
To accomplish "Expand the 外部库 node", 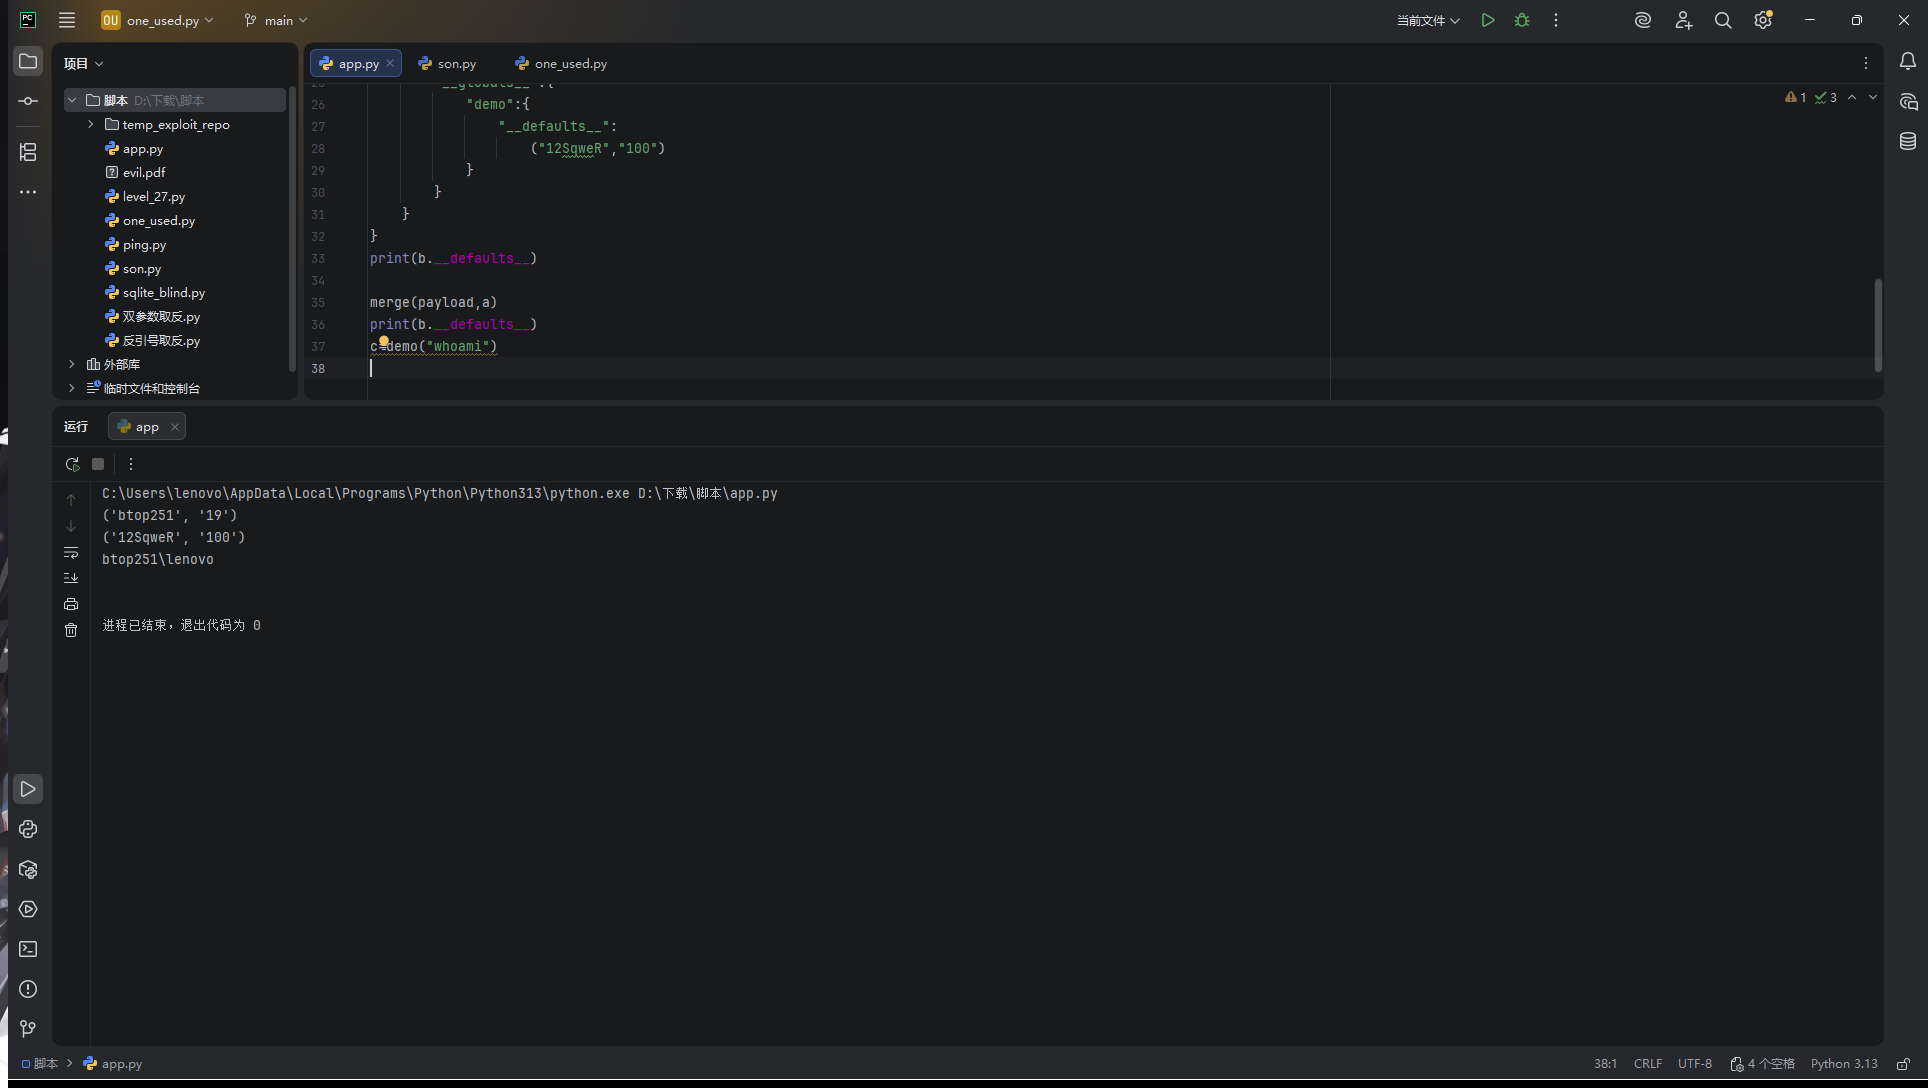I will pos(72,364).
